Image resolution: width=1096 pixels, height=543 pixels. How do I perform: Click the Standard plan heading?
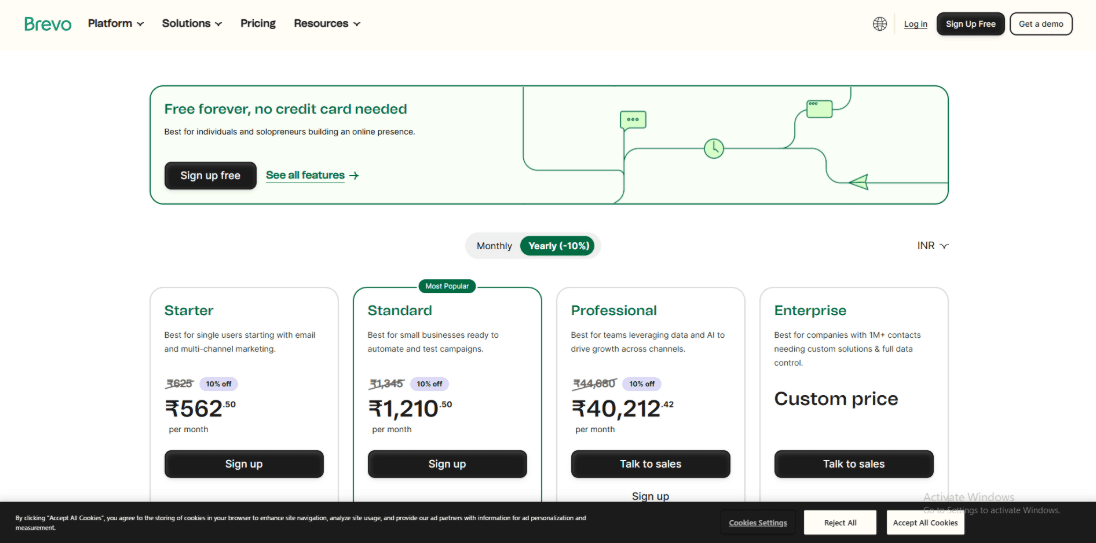pyautogui.click(x=400, y=310)
